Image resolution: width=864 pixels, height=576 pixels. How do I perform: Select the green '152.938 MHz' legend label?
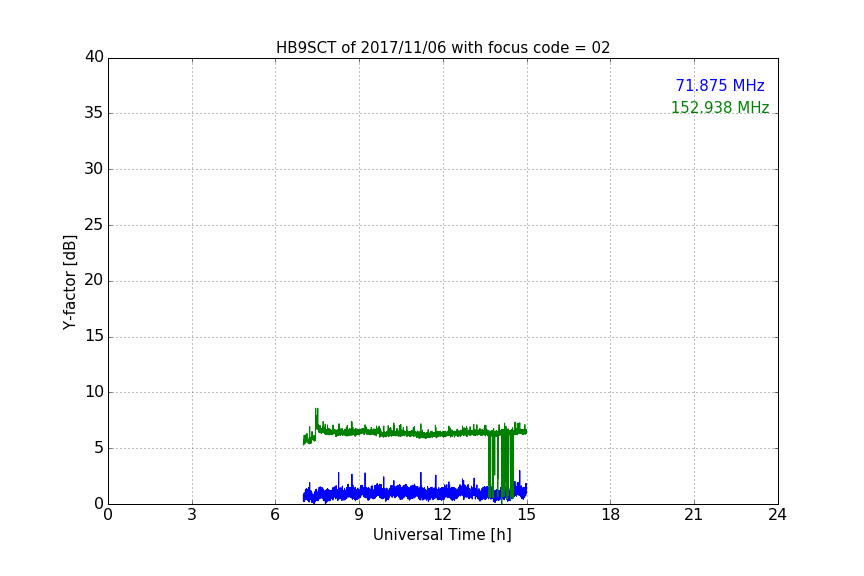point(720,107)
